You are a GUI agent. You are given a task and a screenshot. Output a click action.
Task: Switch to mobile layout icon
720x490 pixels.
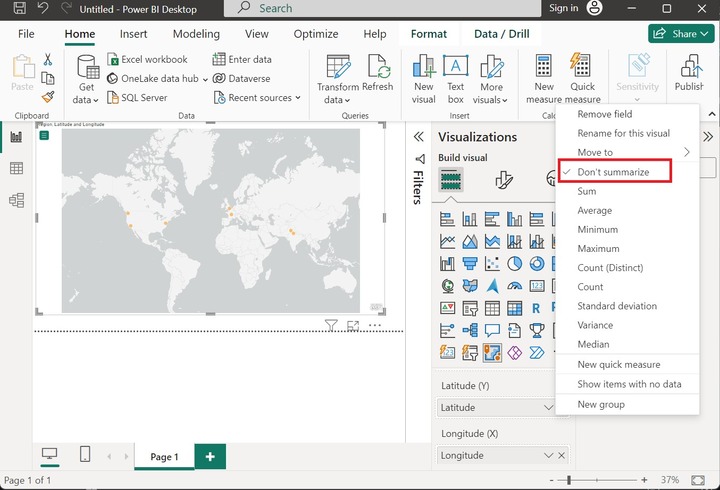[x=85, y=455]
